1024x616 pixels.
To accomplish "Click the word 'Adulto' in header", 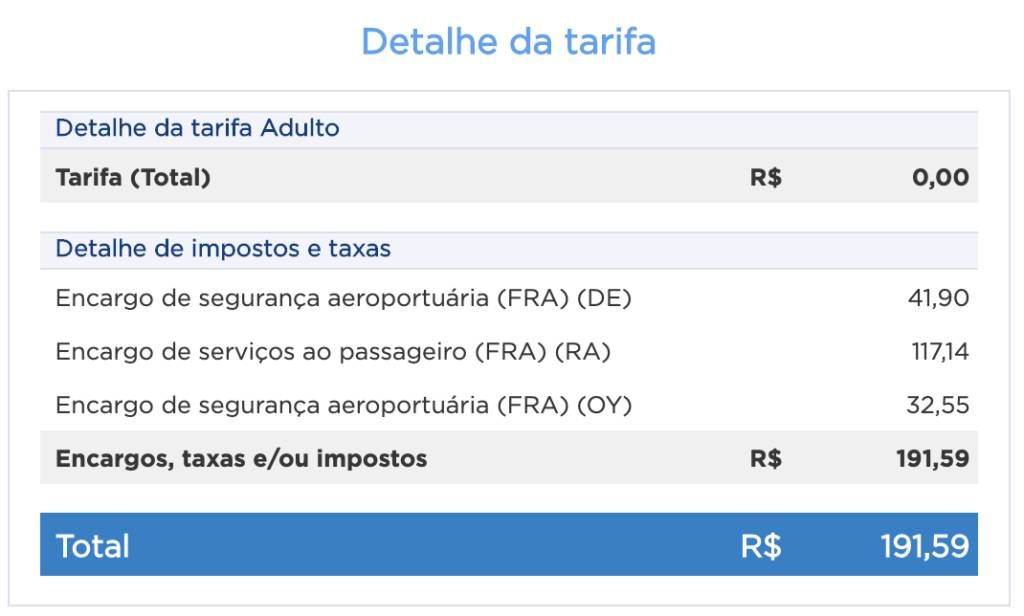I will coord(300,128).
